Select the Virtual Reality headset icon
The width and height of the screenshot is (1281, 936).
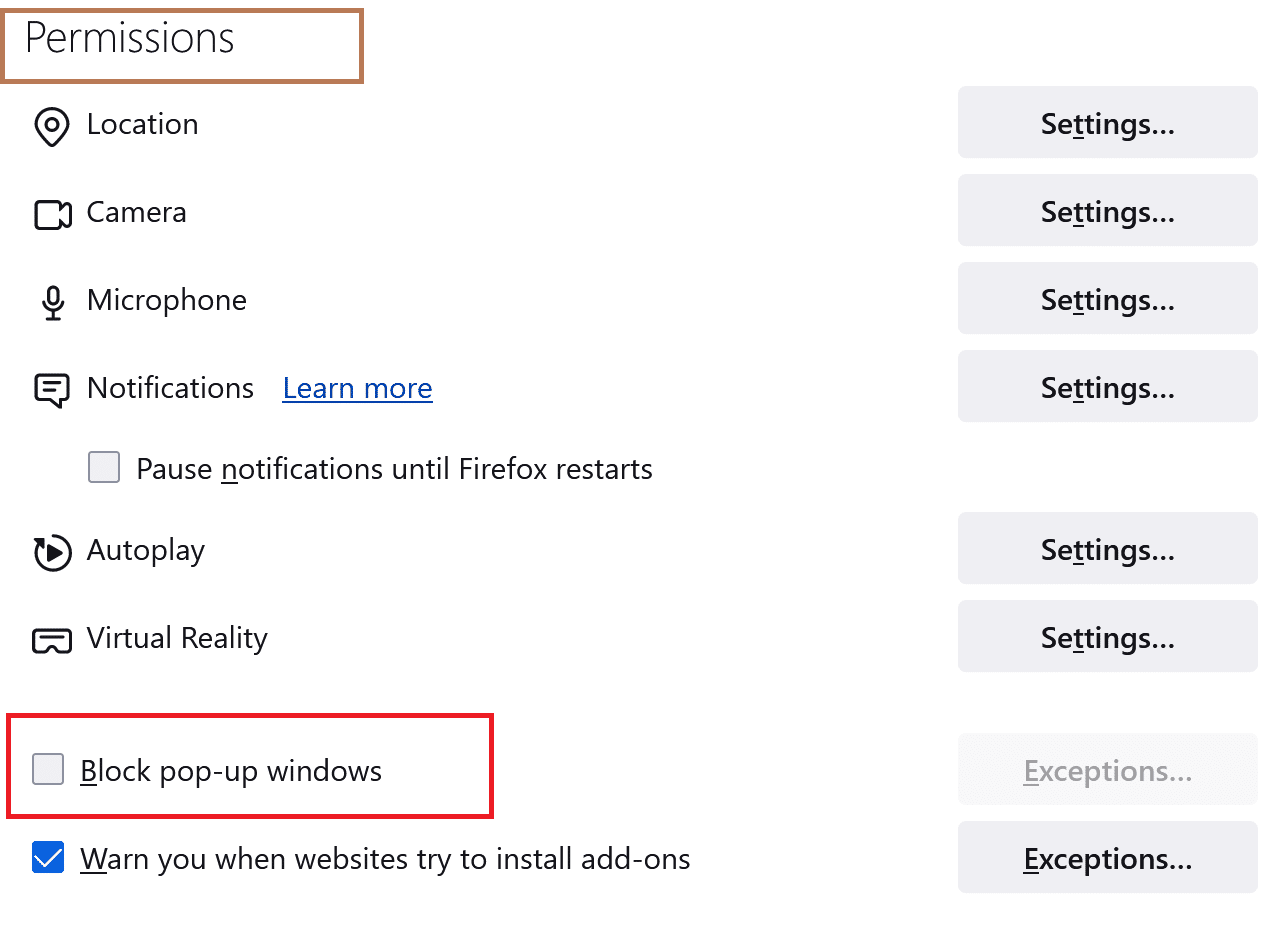50,639
